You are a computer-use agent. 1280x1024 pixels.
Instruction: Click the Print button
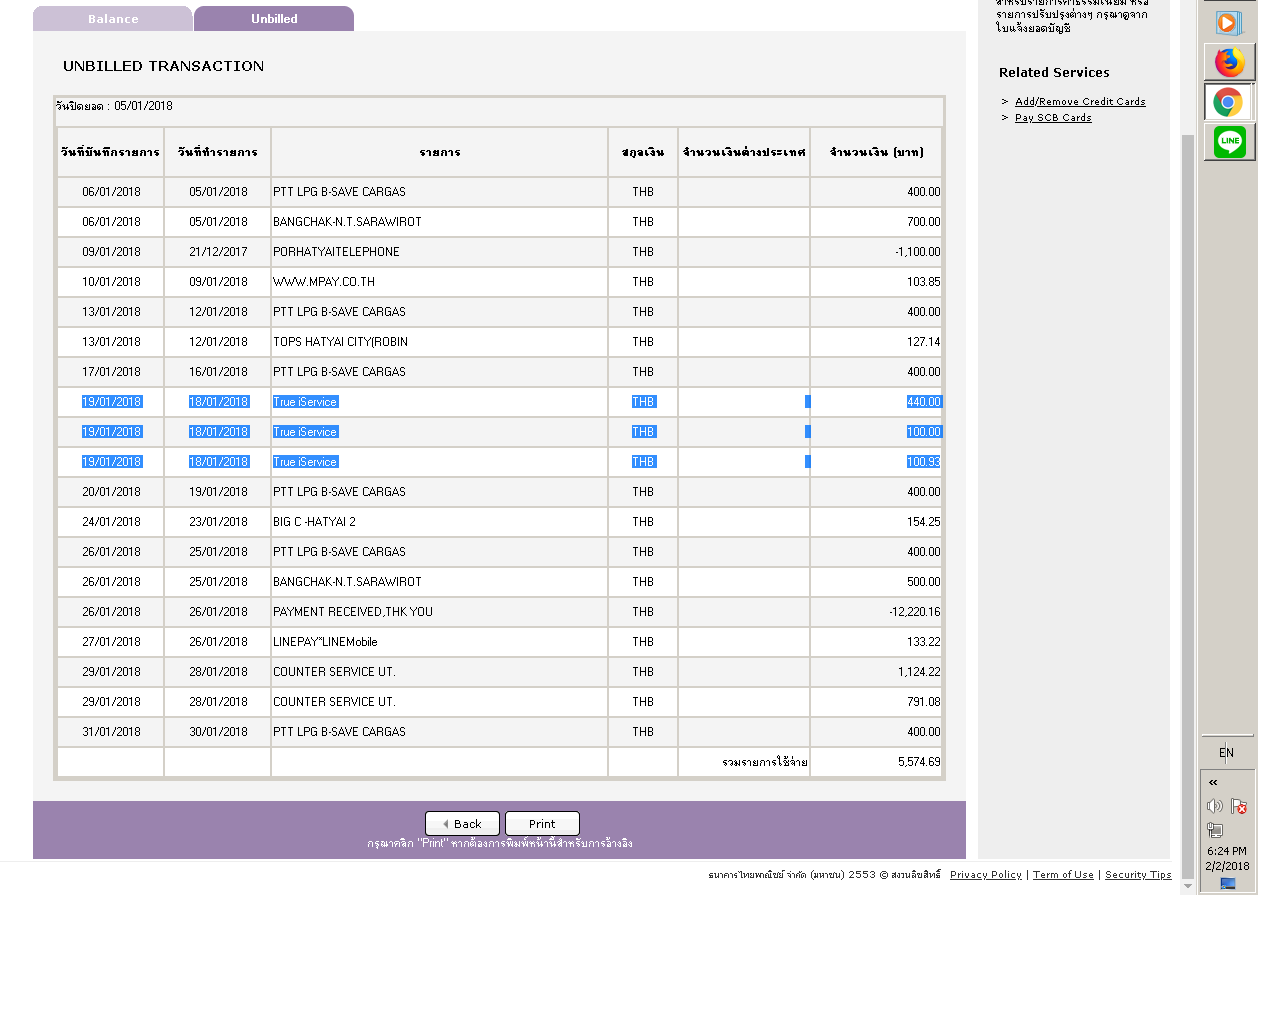click(x=542, y=823)
